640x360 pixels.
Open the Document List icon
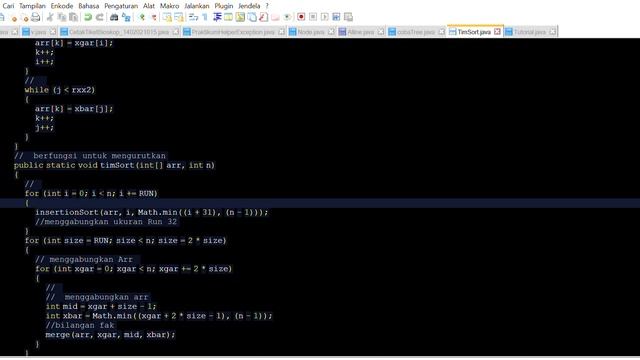click(252, 17)
